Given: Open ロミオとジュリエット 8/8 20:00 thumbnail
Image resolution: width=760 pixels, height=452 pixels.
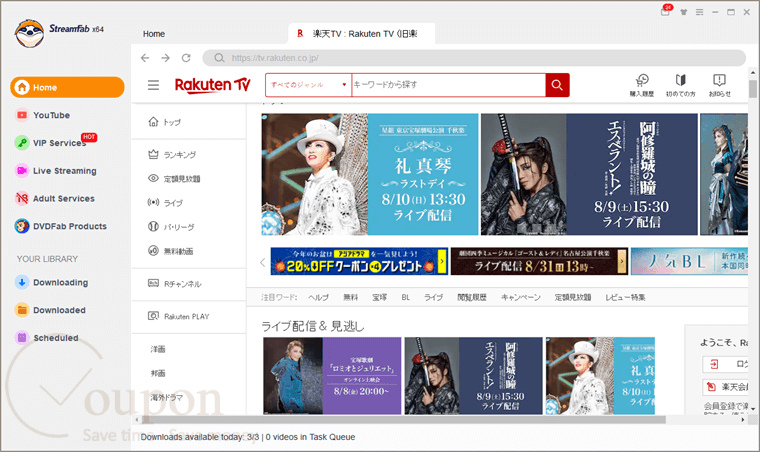Looking at the screenshot, I should pyautogui.click(x=332, y=376).
